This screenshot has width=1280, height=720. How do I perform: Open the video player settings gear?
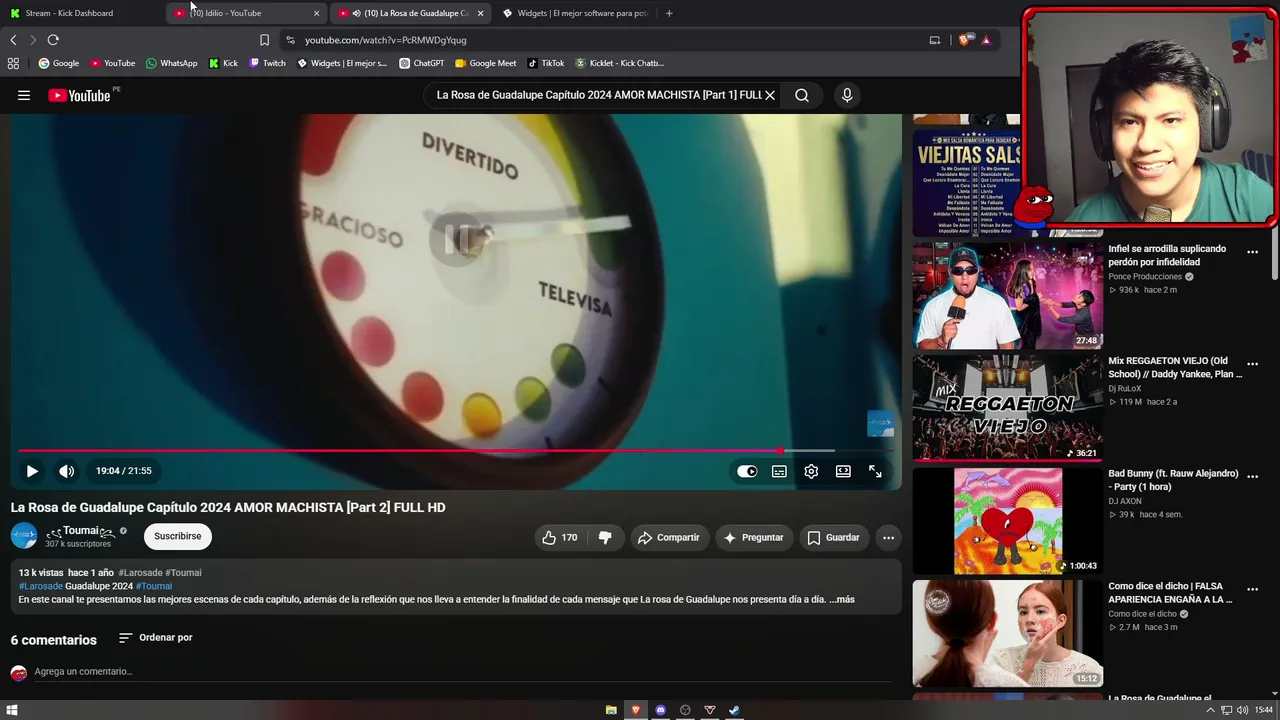811,471
